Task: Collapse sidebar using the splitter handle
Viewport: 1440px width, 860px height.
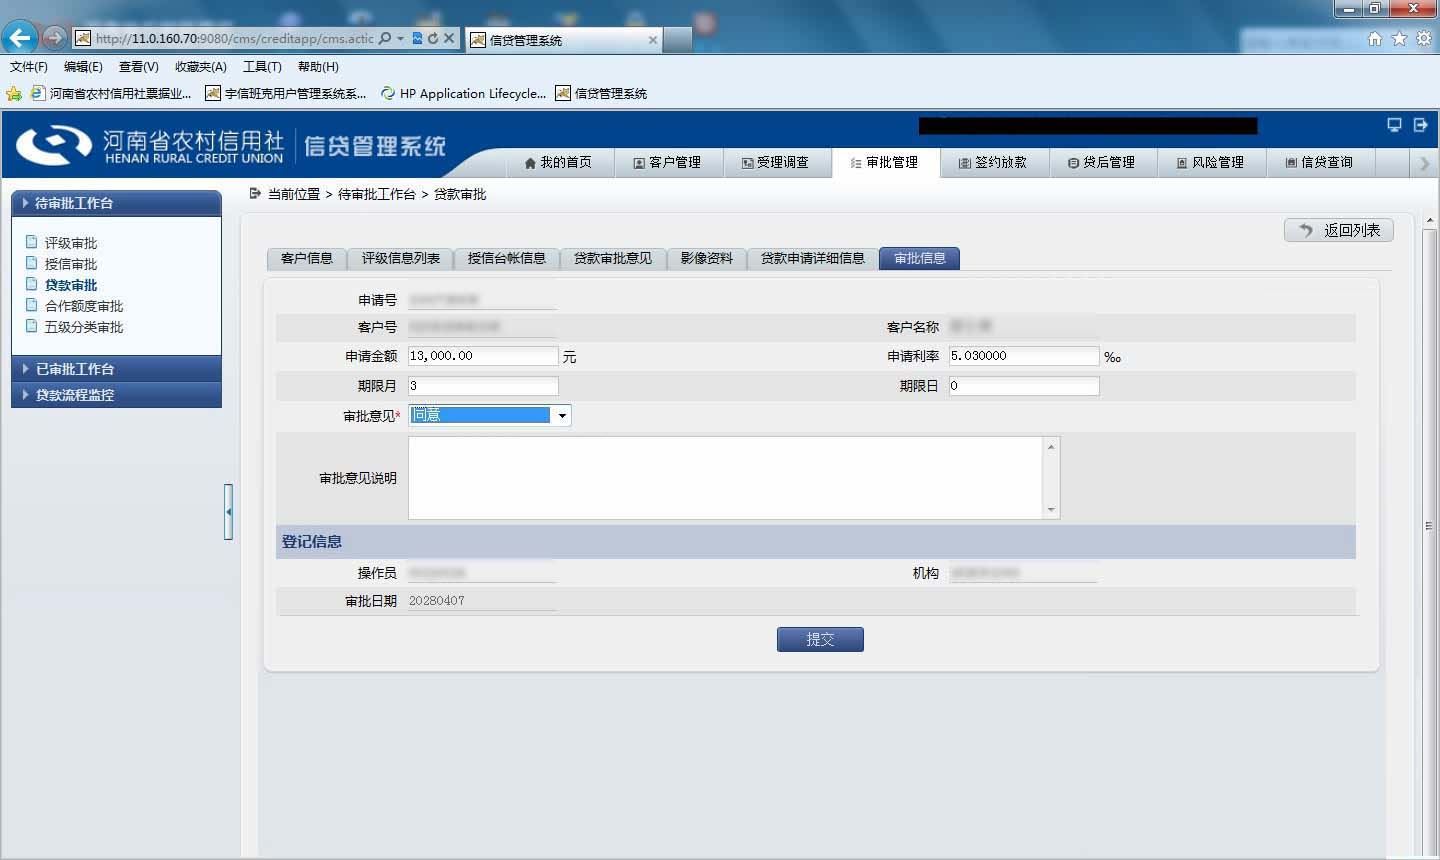Action: coord(229,512)
